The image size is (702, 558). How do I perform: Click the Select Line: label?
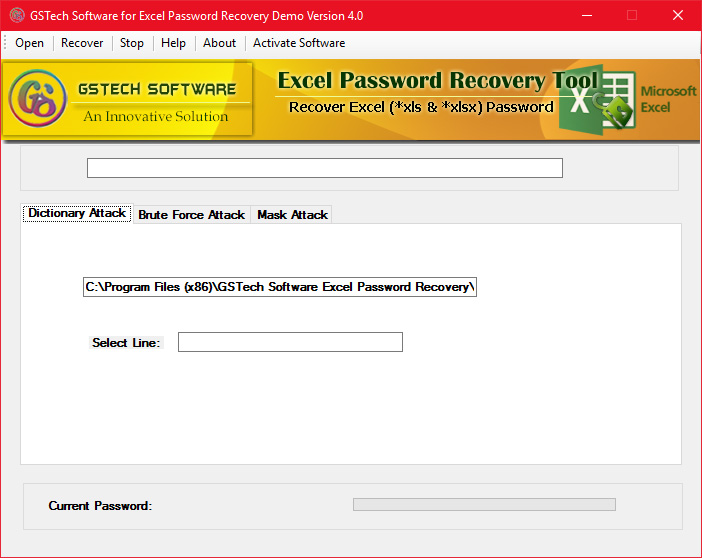coord(126,343)
